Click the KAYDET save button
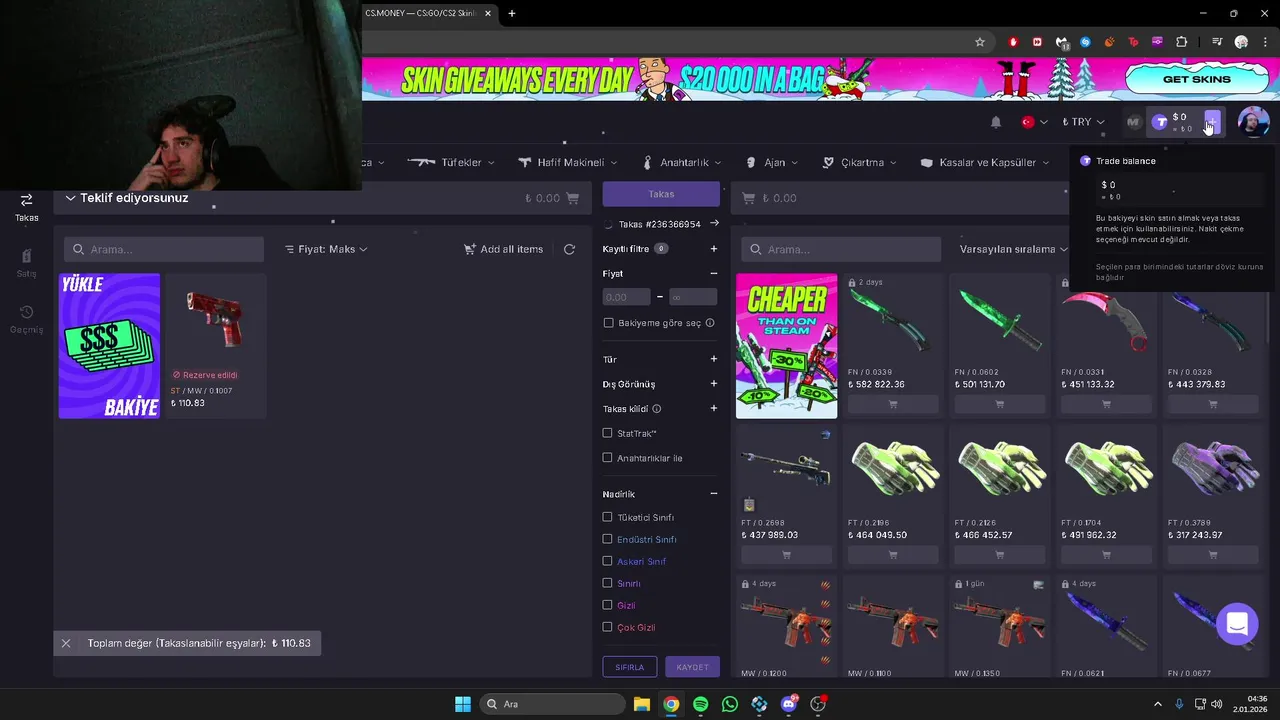Viewport: 1280px width, 720px height. 692,667
